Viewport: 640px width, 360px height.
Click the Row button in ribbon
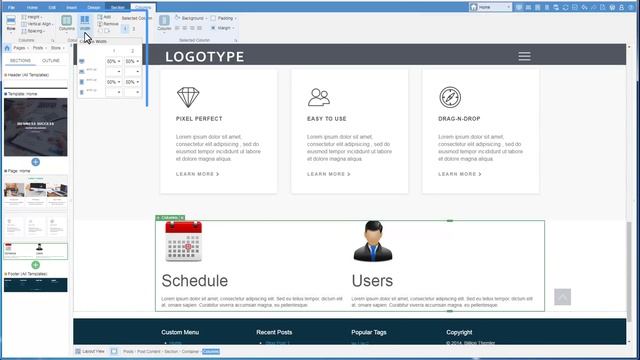click(11, 23)
